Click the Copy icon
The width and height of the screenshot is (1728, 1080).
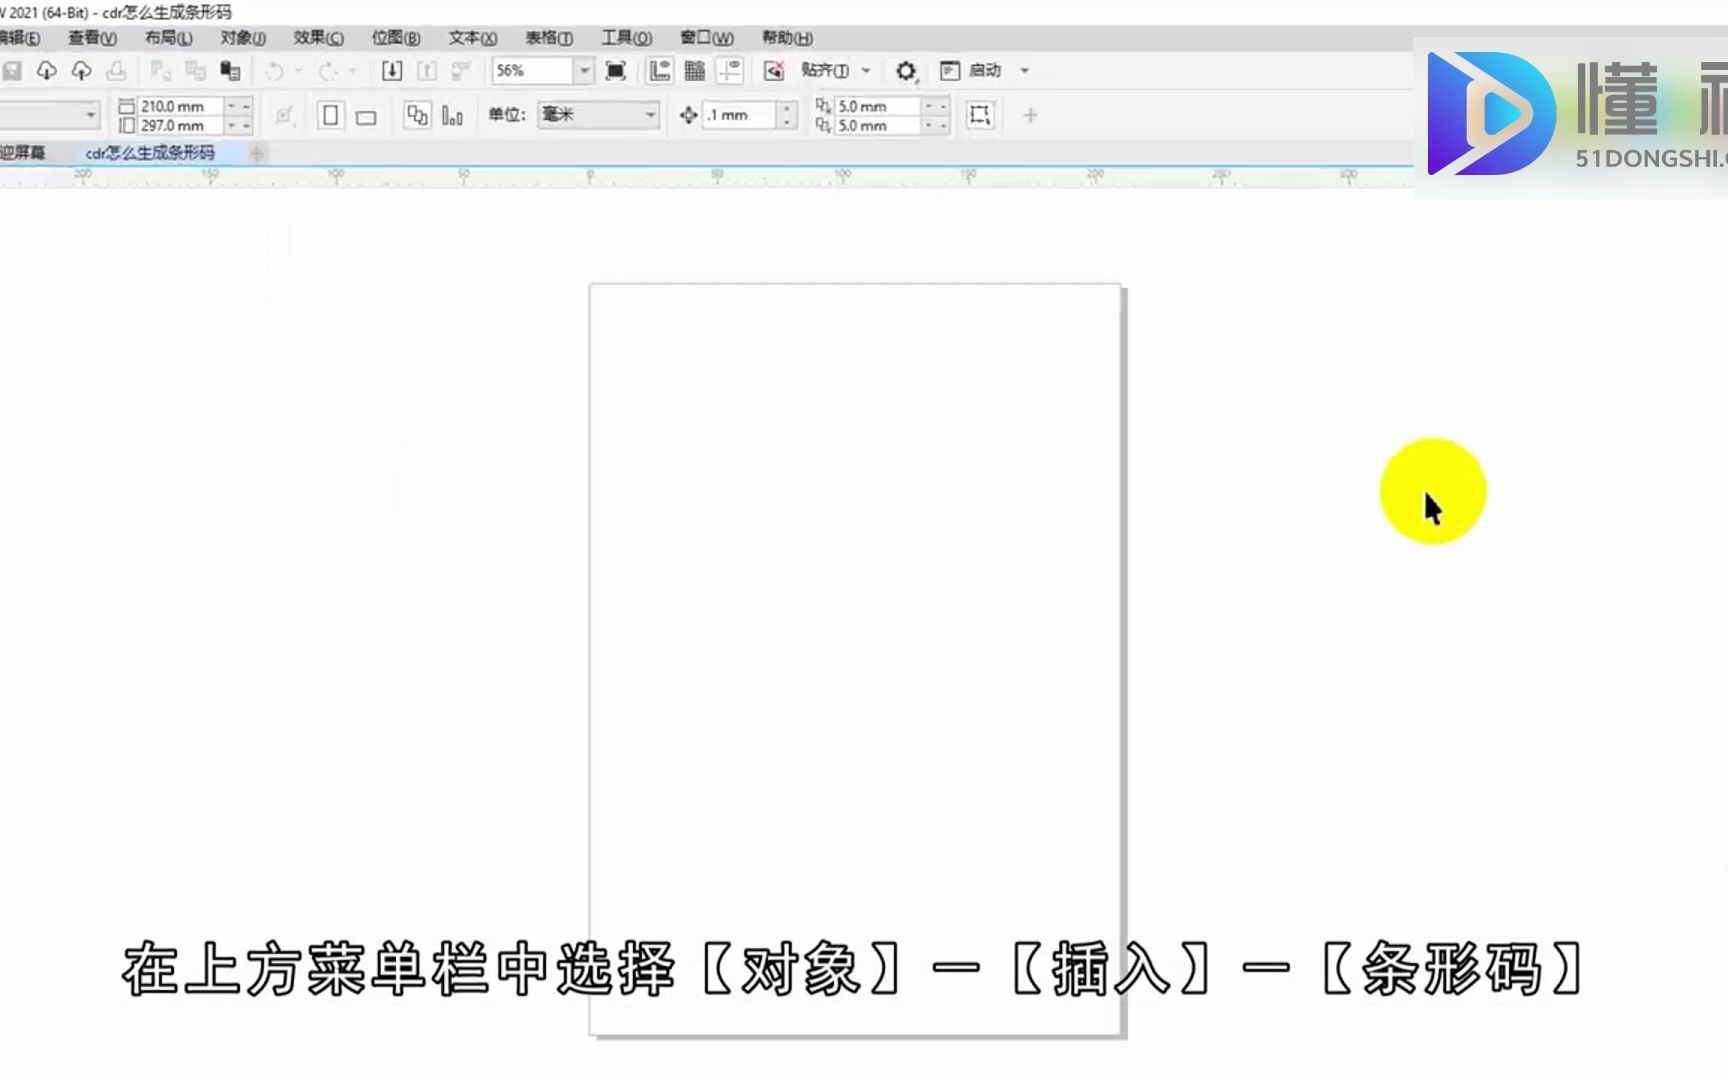195,71
